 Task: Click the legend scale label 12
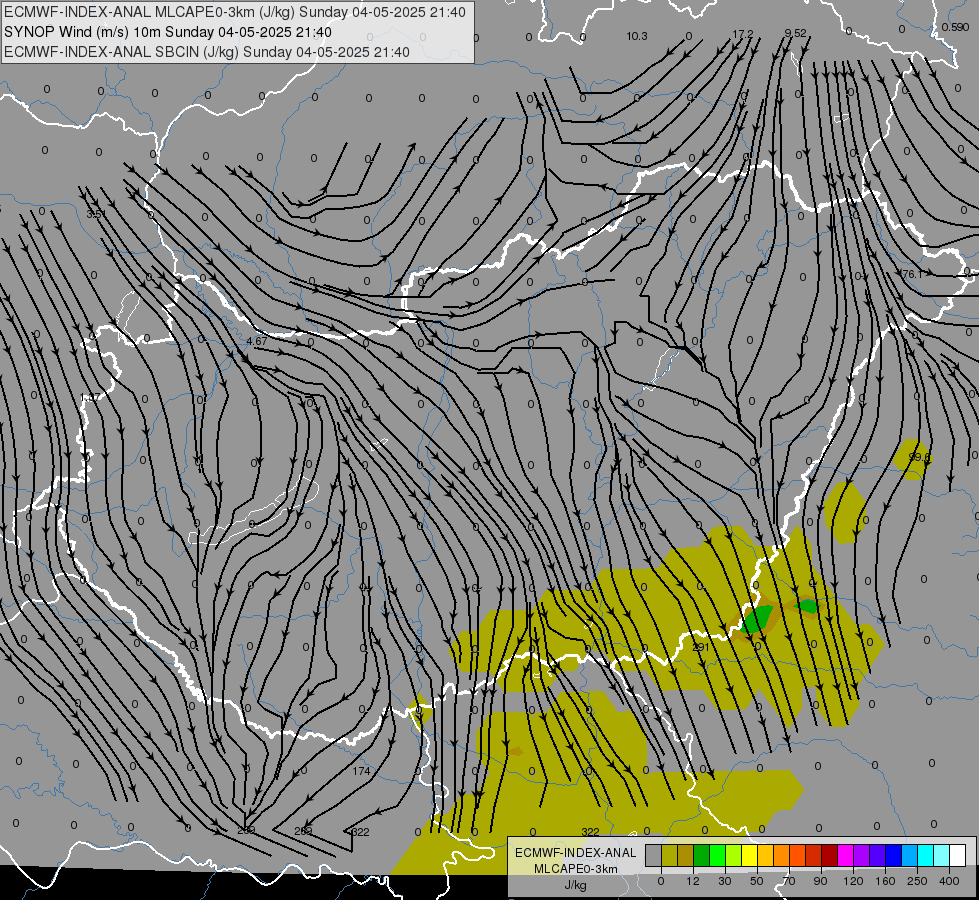[x=693, y=881]
